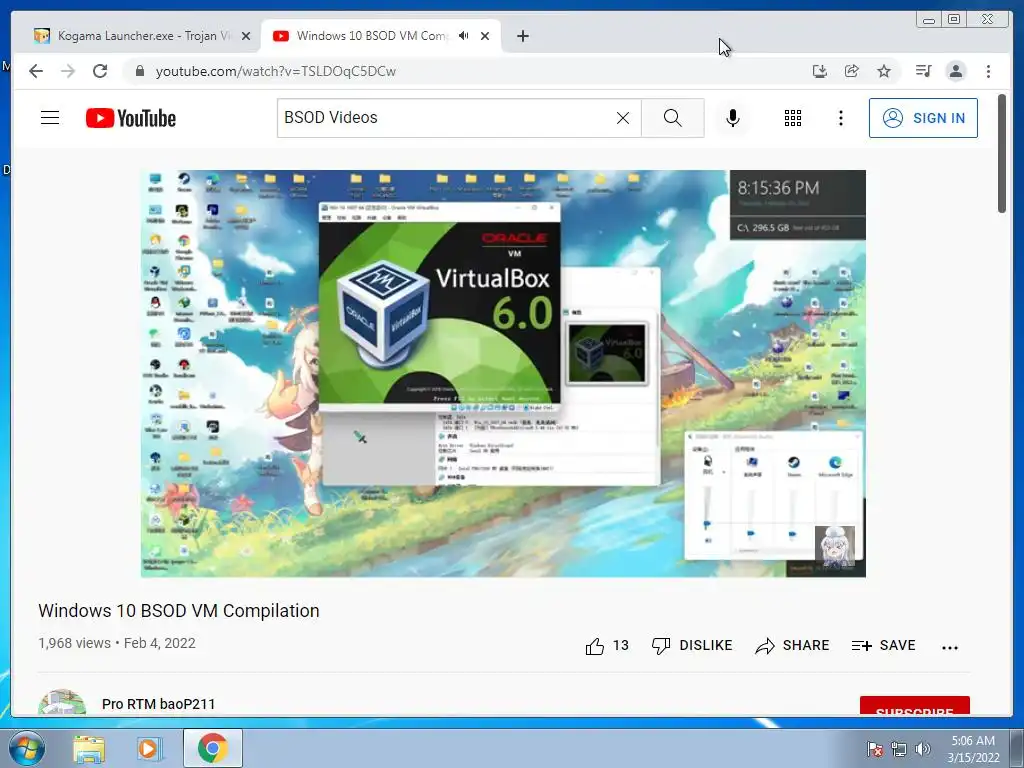Search with voice microphone icon
This screenshot has height=768, width=1024.
click(x=733, y=118)
